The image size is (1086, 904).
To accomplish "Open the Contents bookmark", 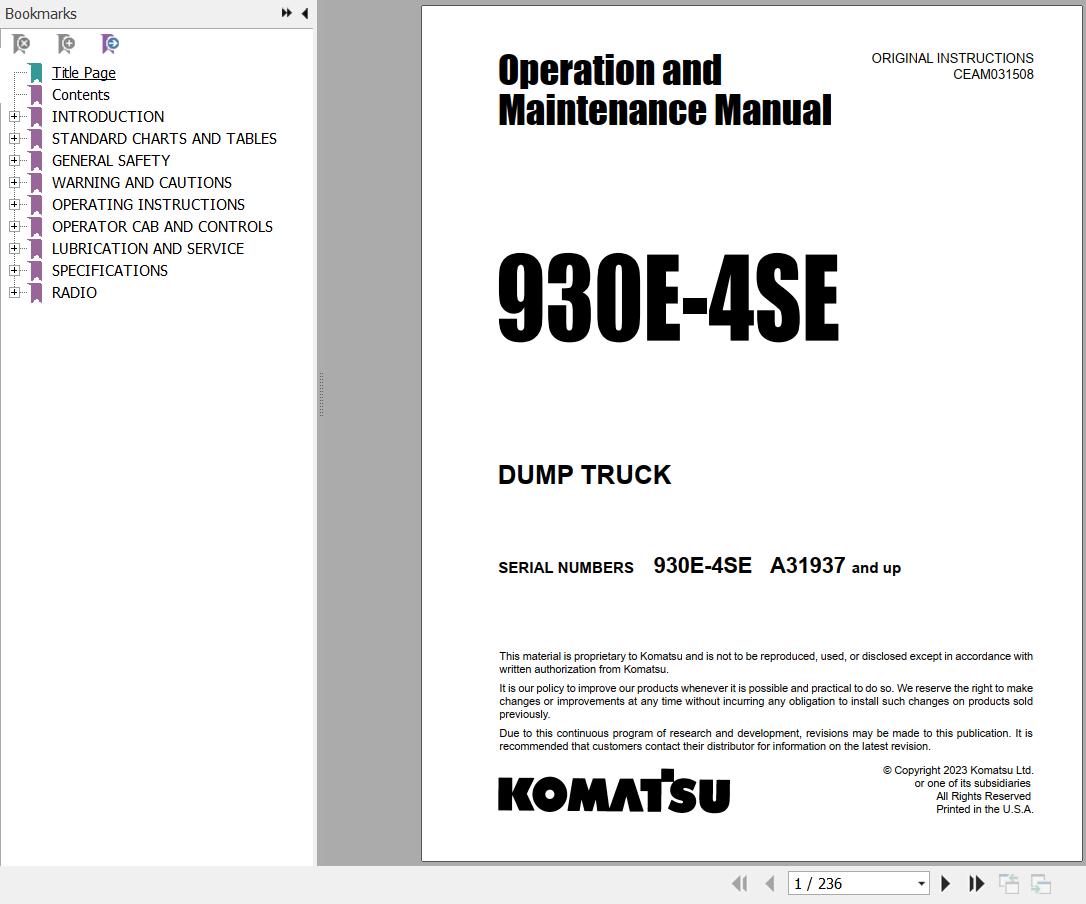I will 80,95.
